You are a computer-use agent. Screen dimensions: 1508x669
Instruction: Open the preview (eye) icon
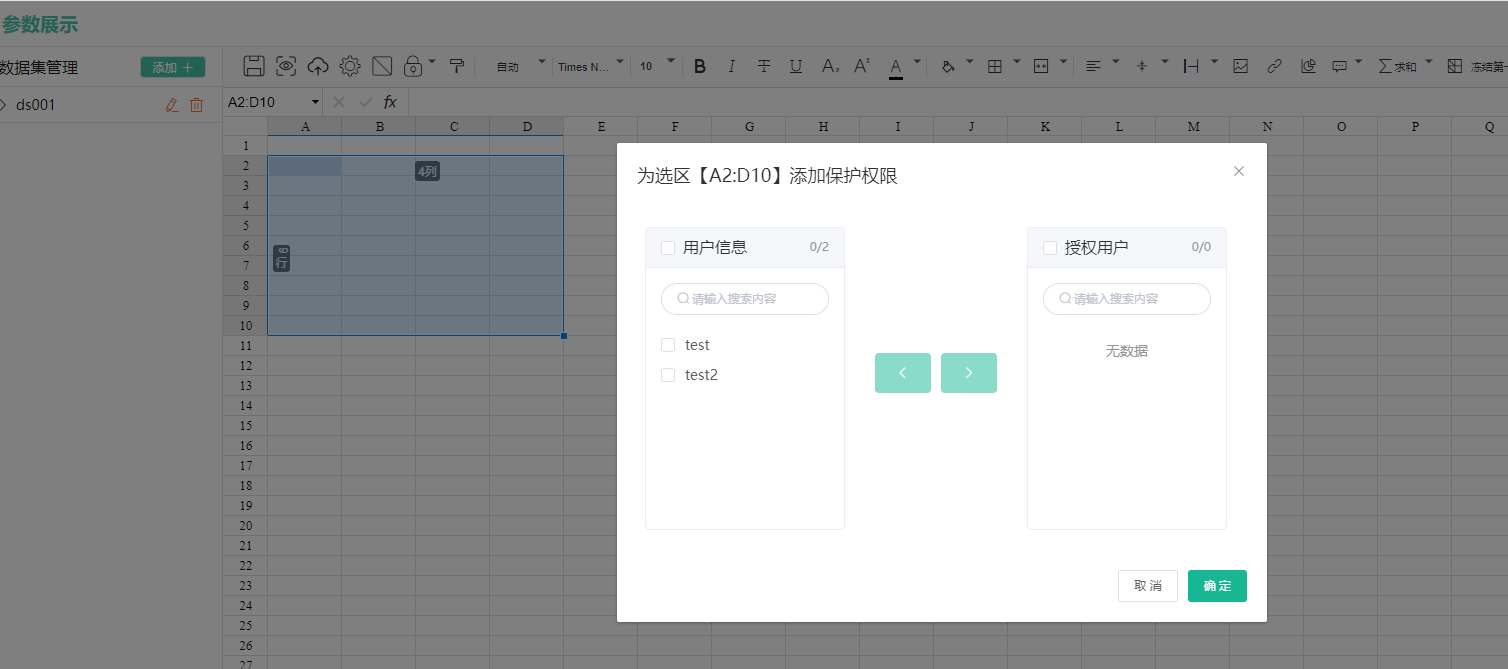(x=286, y=66)
